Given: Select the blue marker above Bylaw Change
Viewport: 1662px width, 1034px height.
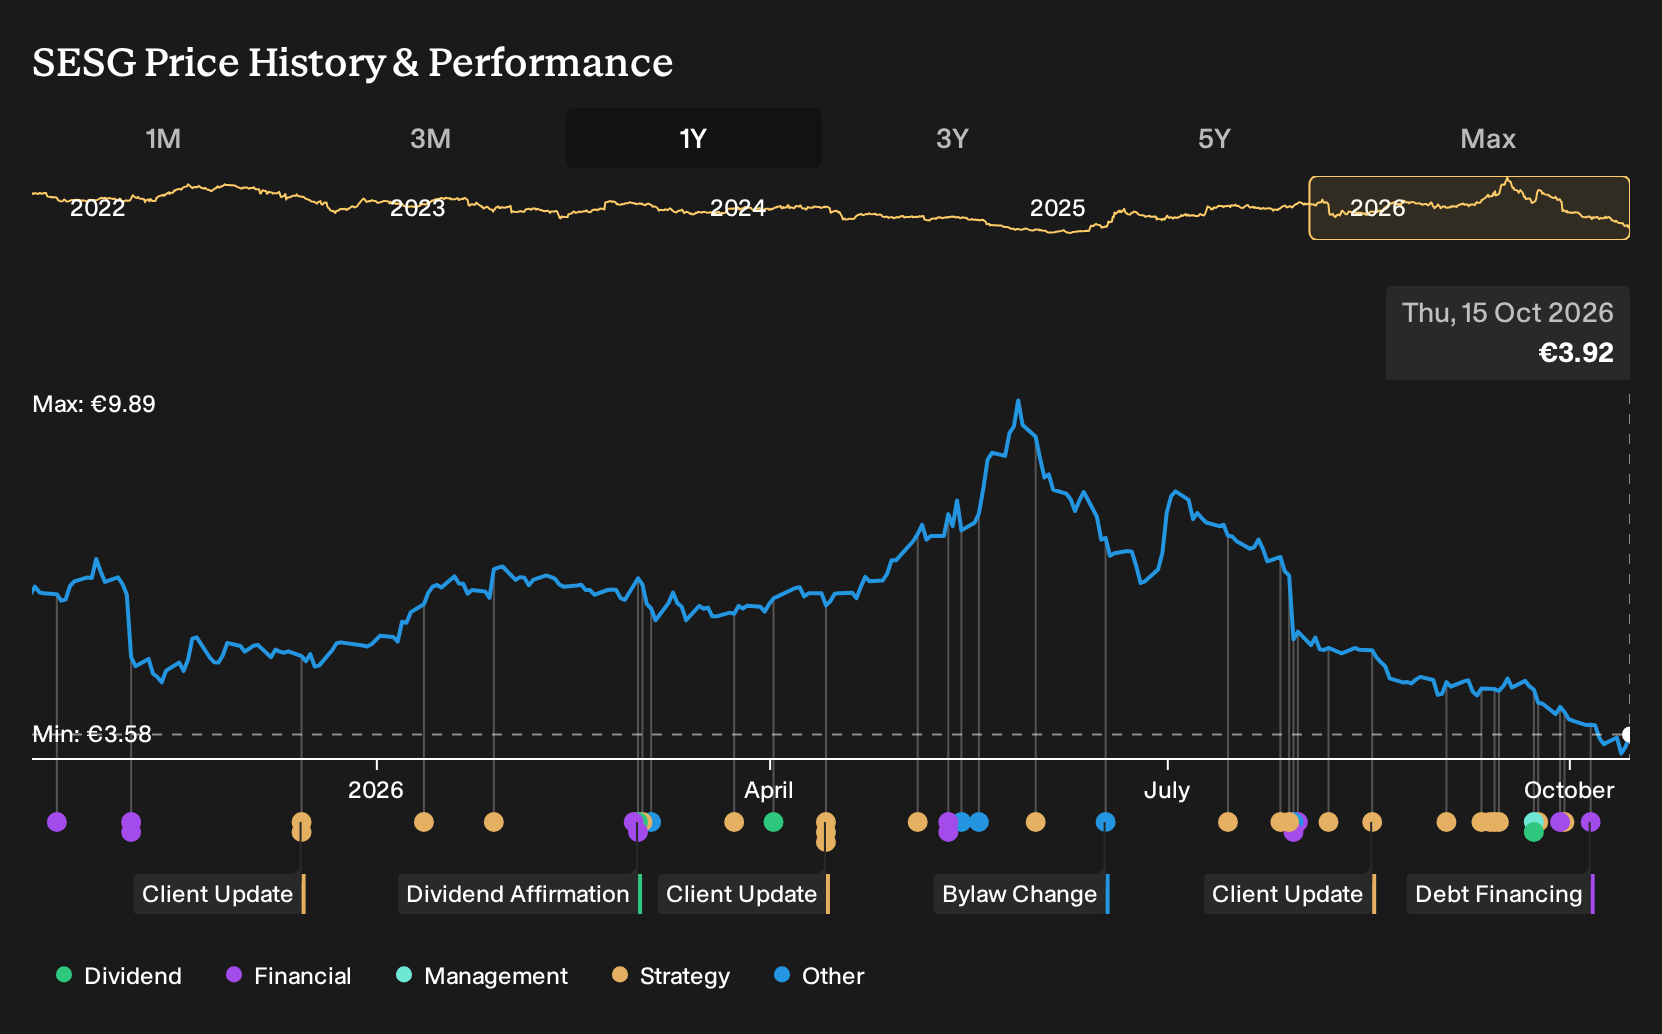Looking at the screenshot, I should coord(1105,822).
